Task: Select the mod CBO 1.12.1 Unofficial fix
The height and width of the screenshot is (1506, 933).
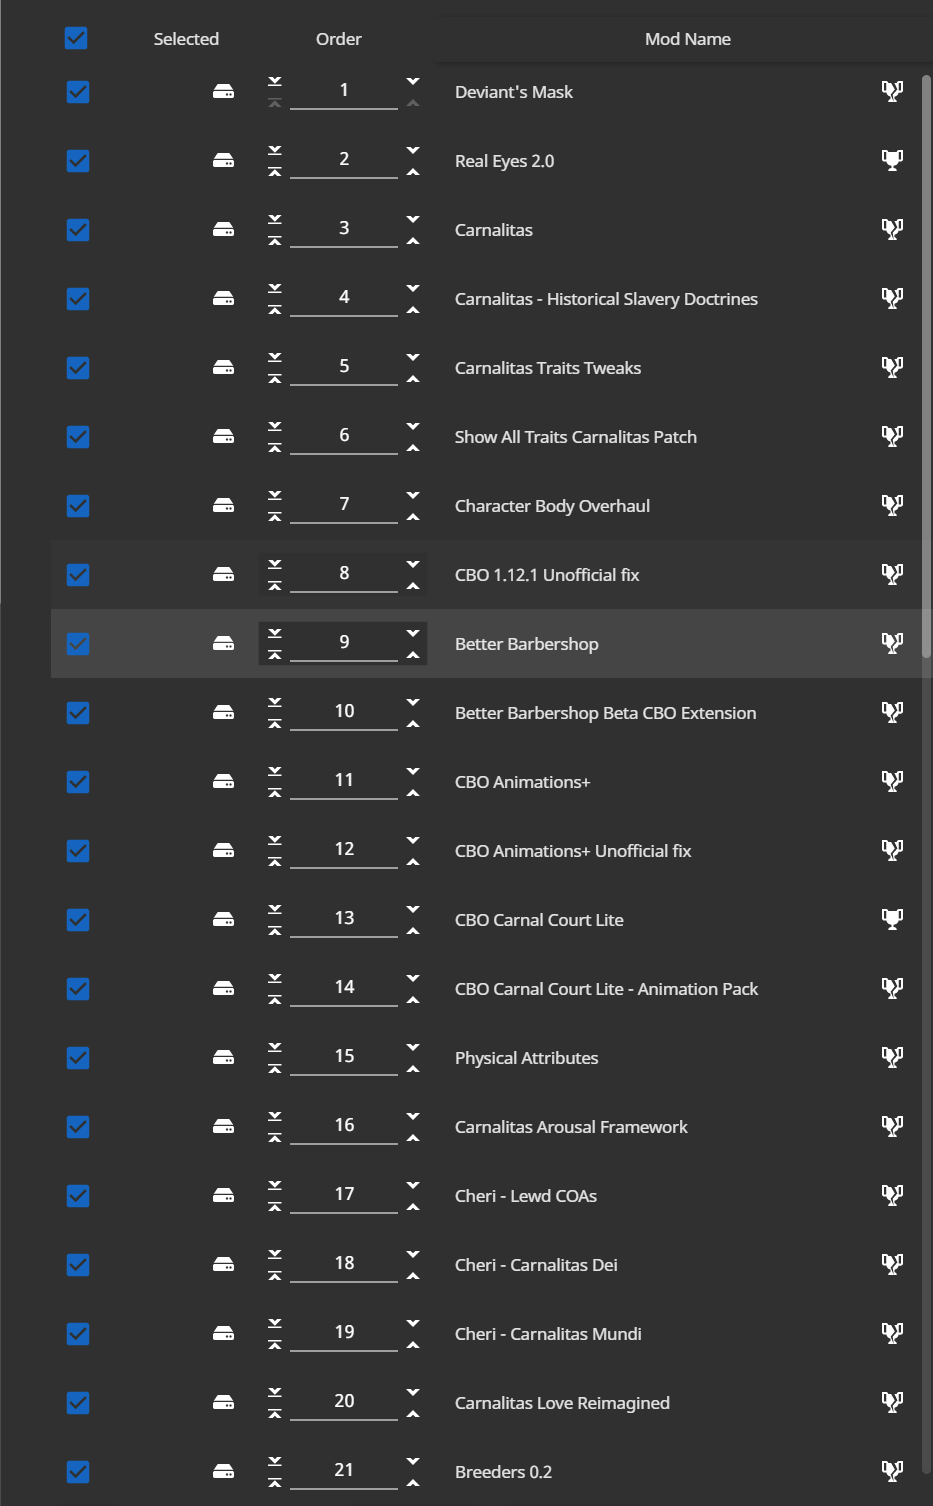Action: pyautogui.click(x=77, y=575)
